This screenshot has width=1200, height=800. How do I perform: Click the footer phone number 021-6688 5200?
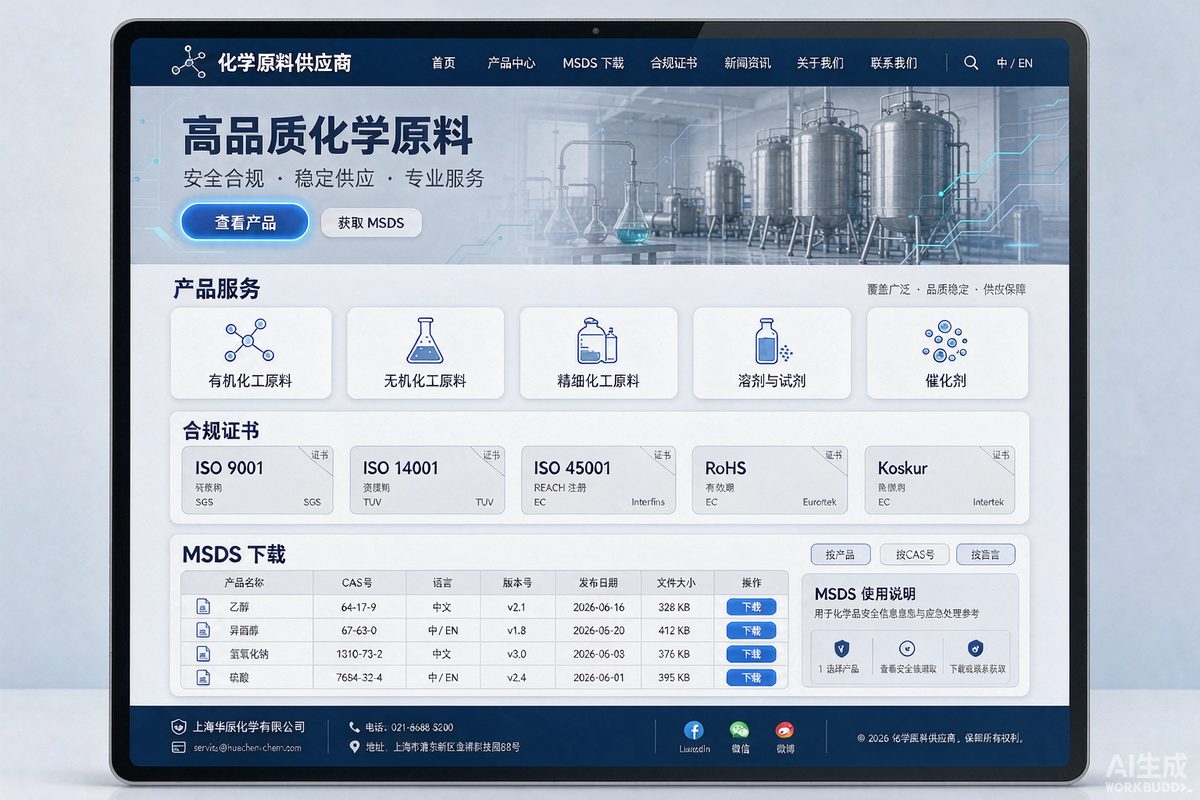(423, 727)
